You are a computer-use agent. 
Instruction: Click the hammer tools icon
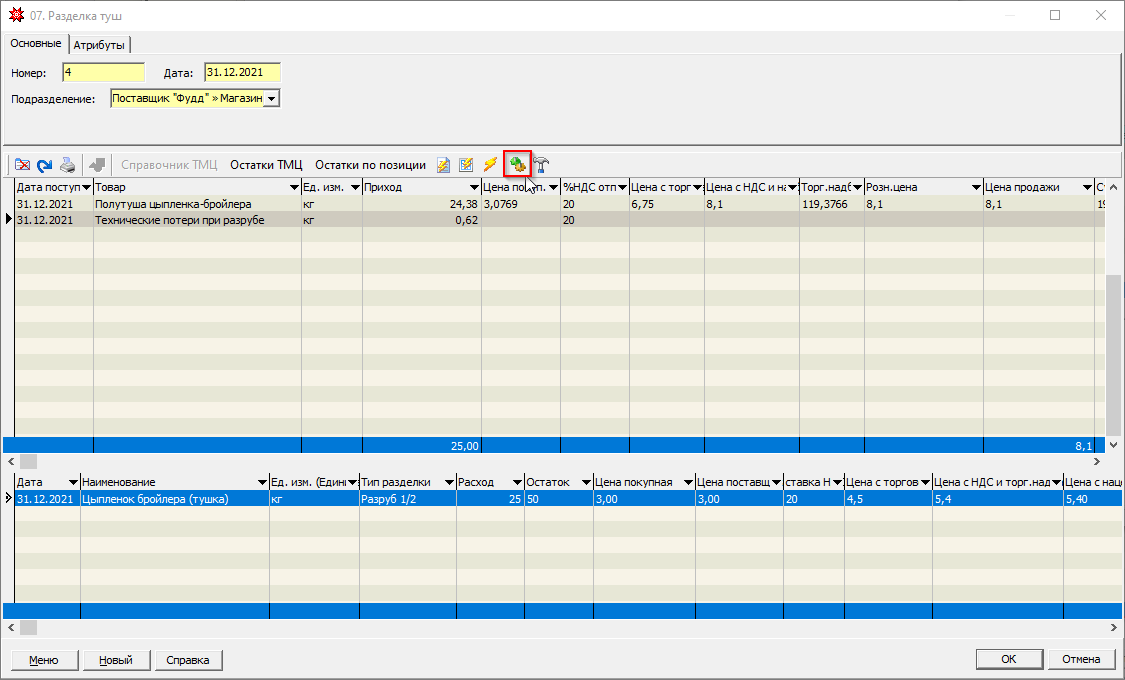(543, 165)
